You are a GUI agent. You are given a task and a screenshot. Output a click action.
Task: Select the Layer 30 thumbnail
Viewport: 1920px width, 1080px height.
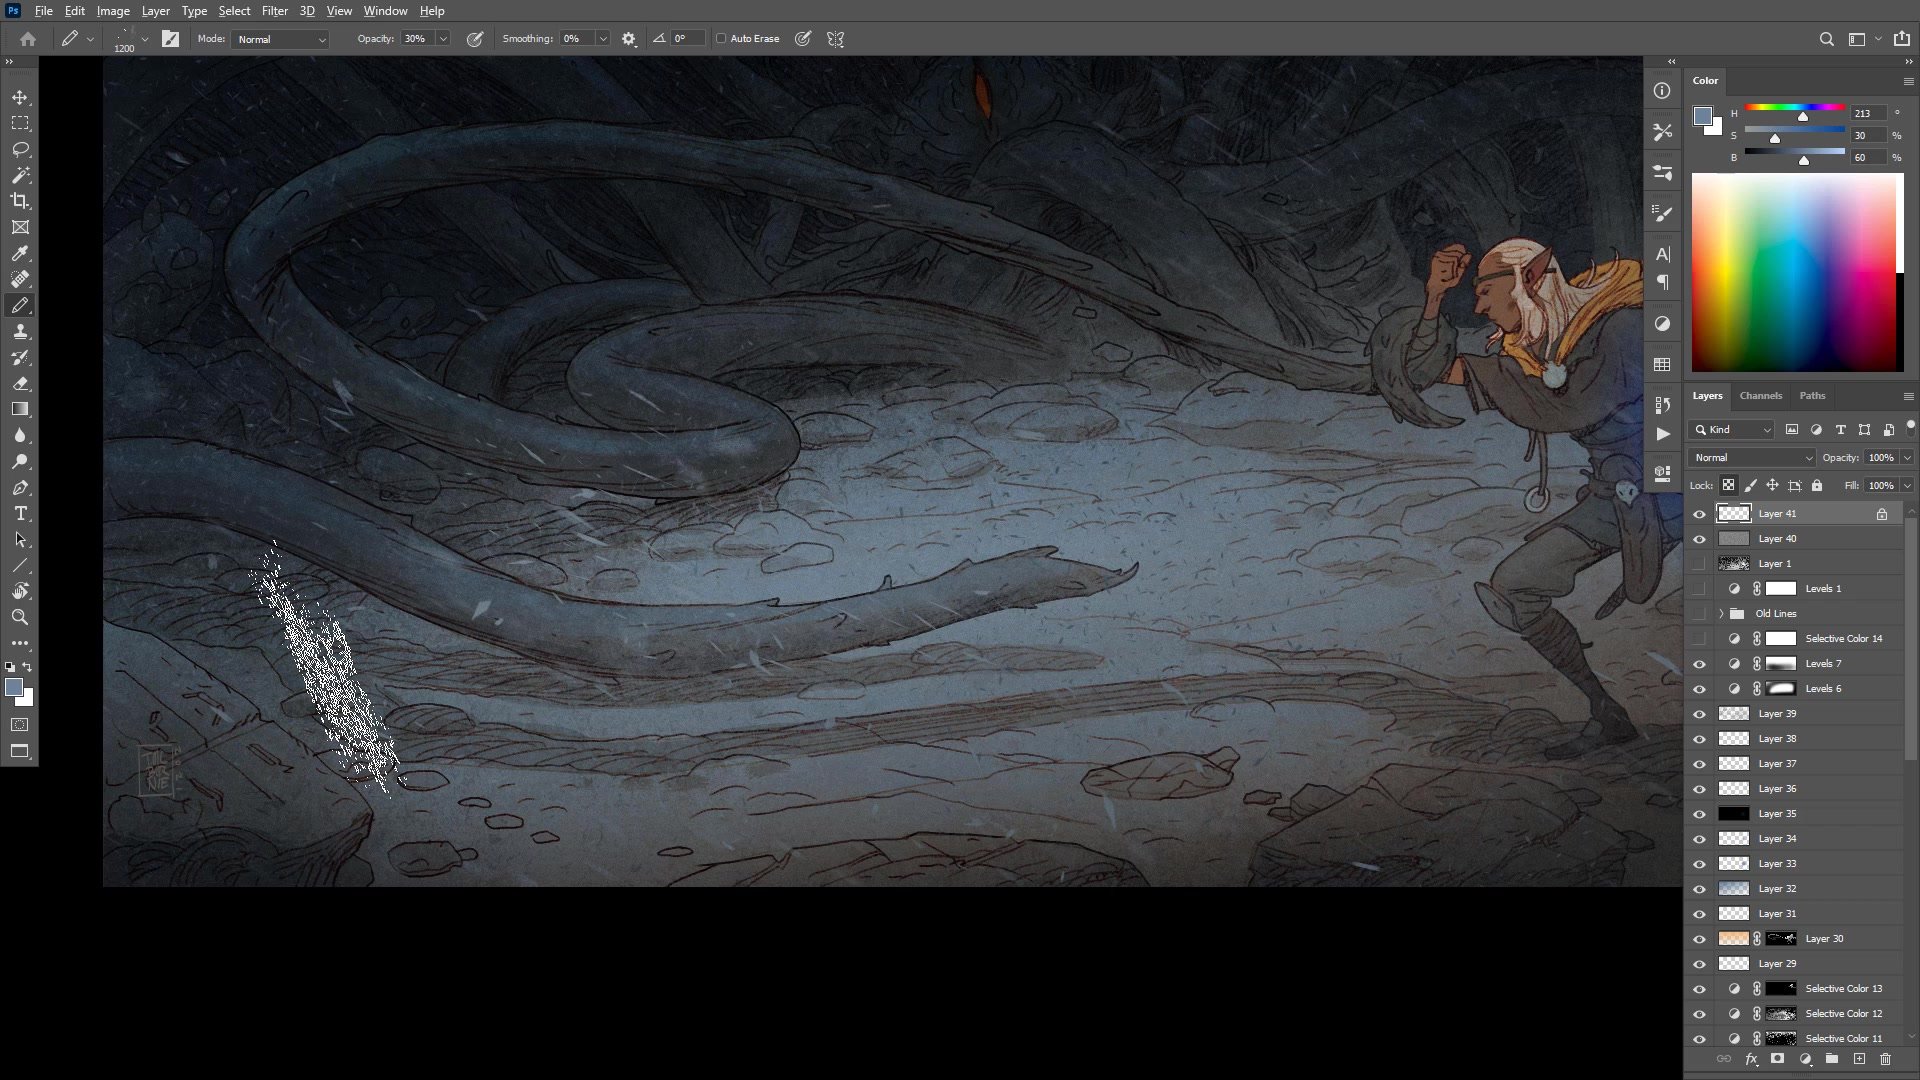[x=1733, y=938]
